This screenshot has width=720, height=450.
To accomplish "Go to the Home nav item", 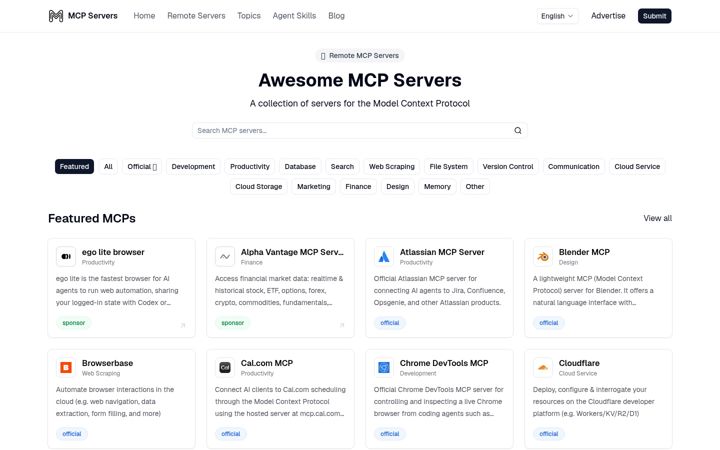I will 144,16.
